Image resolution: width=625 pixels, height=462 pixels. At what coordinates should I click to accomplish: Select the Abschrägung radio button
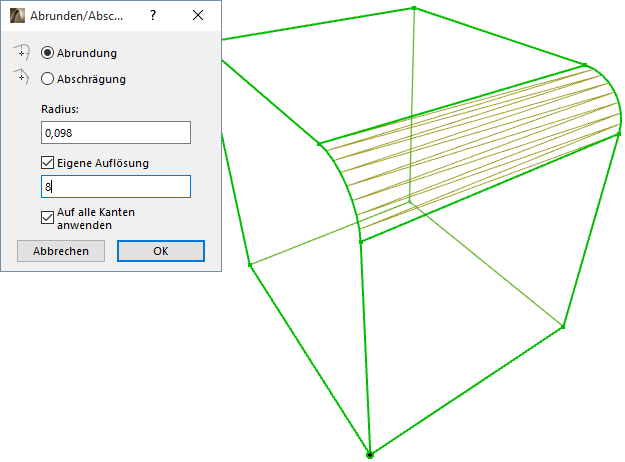[x=47, y=79]
